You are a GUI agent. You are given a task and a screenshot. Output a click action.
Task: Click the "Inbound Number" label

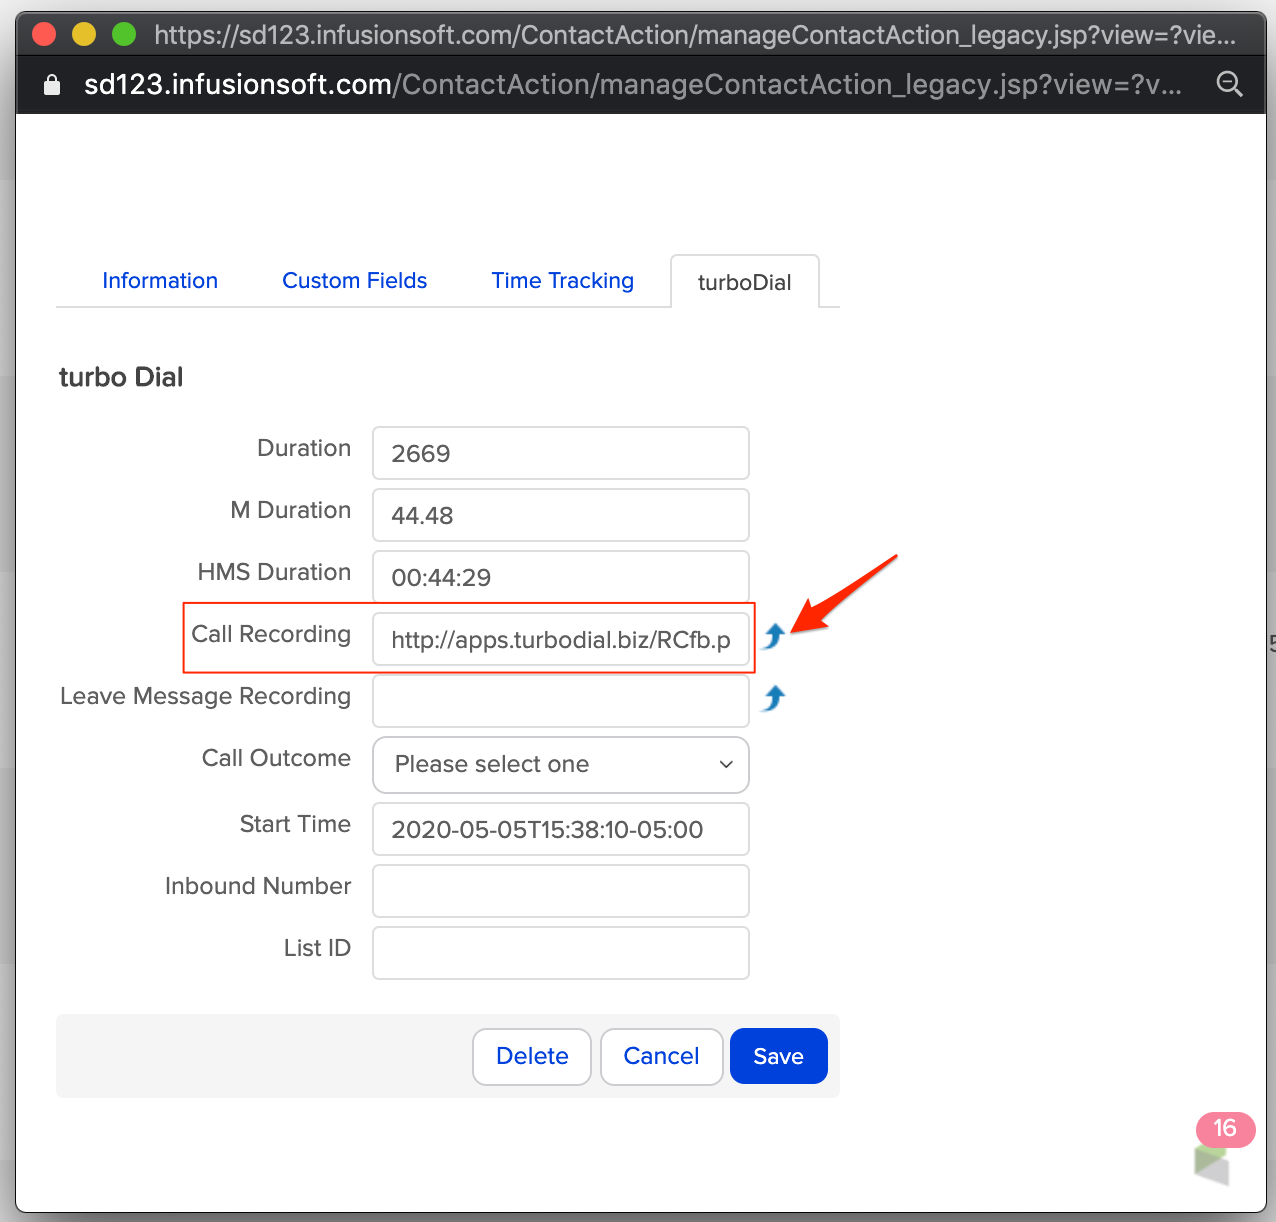coord(258,886)
